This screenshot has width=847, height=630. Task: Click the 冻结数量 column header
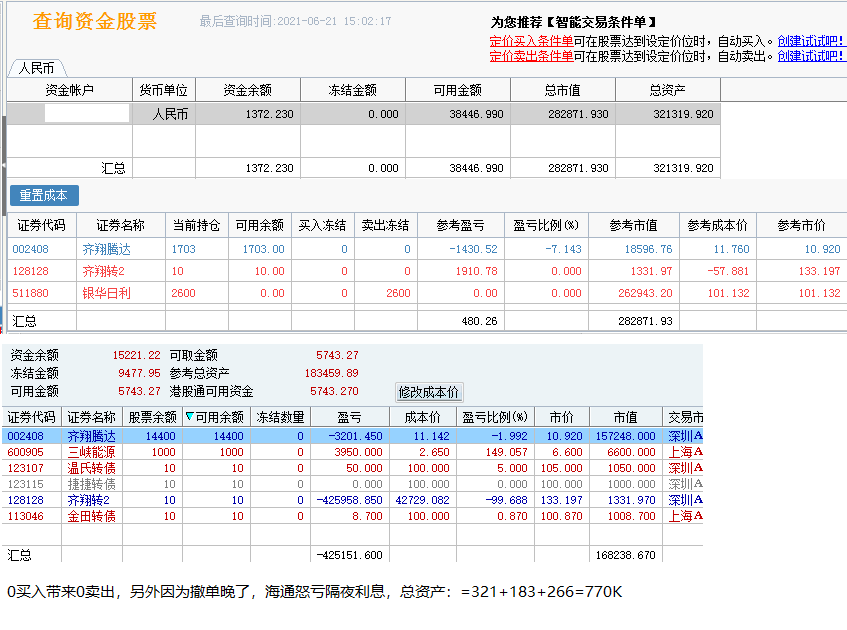280,417
